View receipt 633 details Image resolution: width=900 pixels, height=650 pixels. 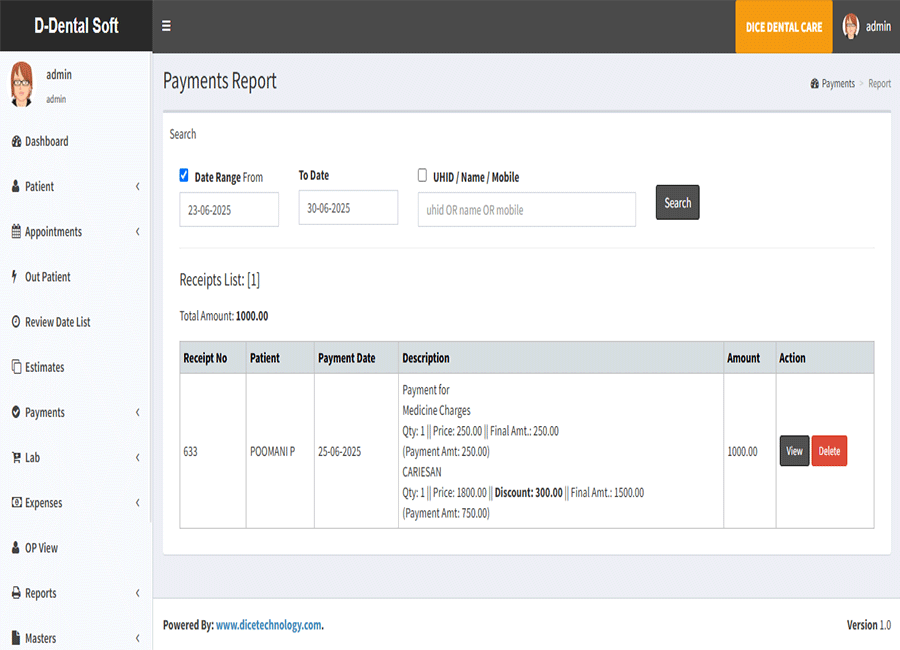[x=794, y=451]
